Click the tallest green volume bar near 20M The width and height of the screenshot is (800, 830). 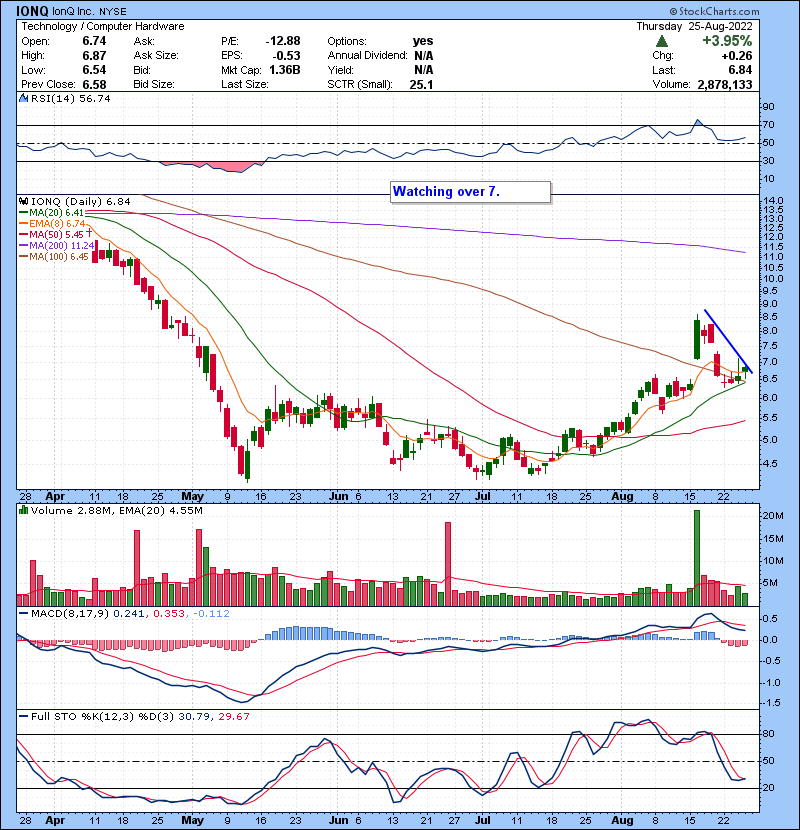click(697, 558)
